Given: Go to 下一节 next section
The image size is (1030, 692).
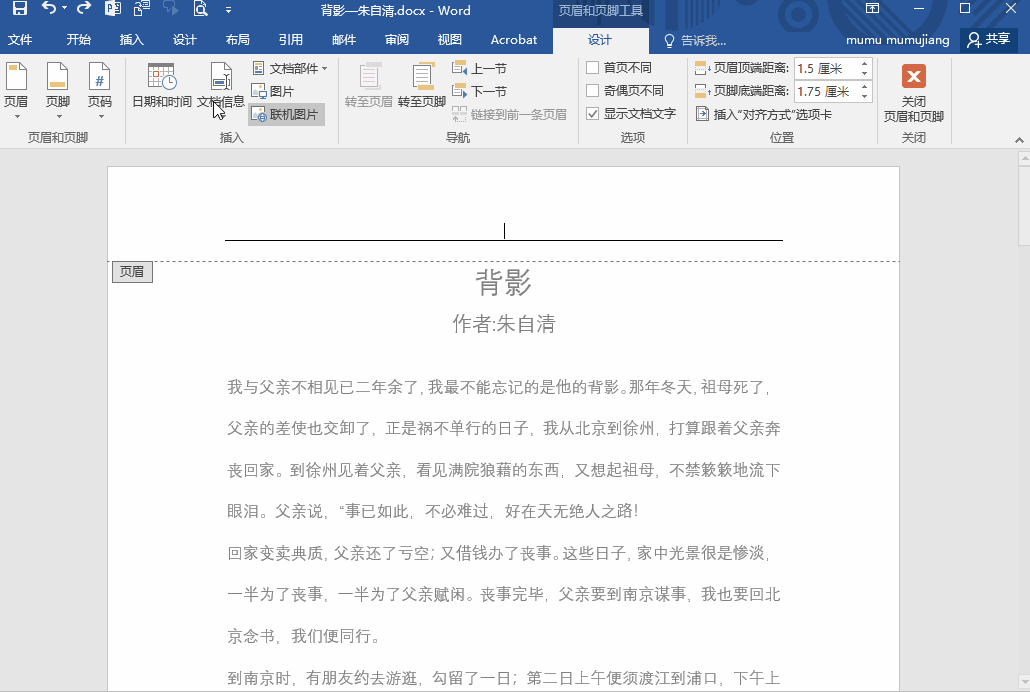Looking at the screenshot, I should click(x=480, y=91).
